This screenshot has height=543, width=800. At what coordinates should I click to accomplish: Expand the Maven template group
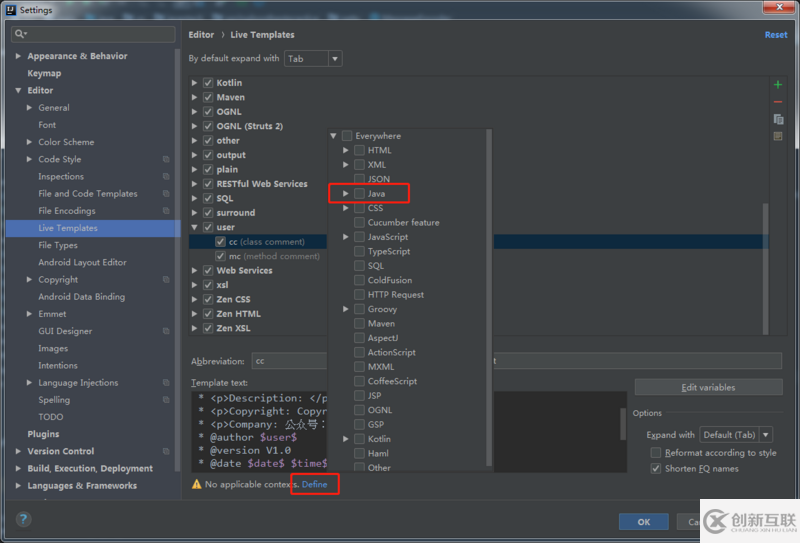click(194, 97)
